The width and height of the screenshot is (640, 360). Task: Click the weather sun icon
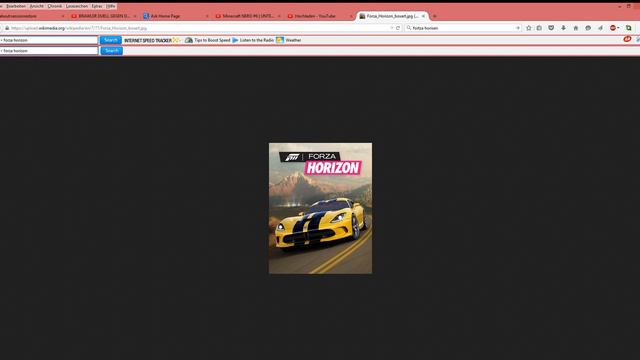280,40
